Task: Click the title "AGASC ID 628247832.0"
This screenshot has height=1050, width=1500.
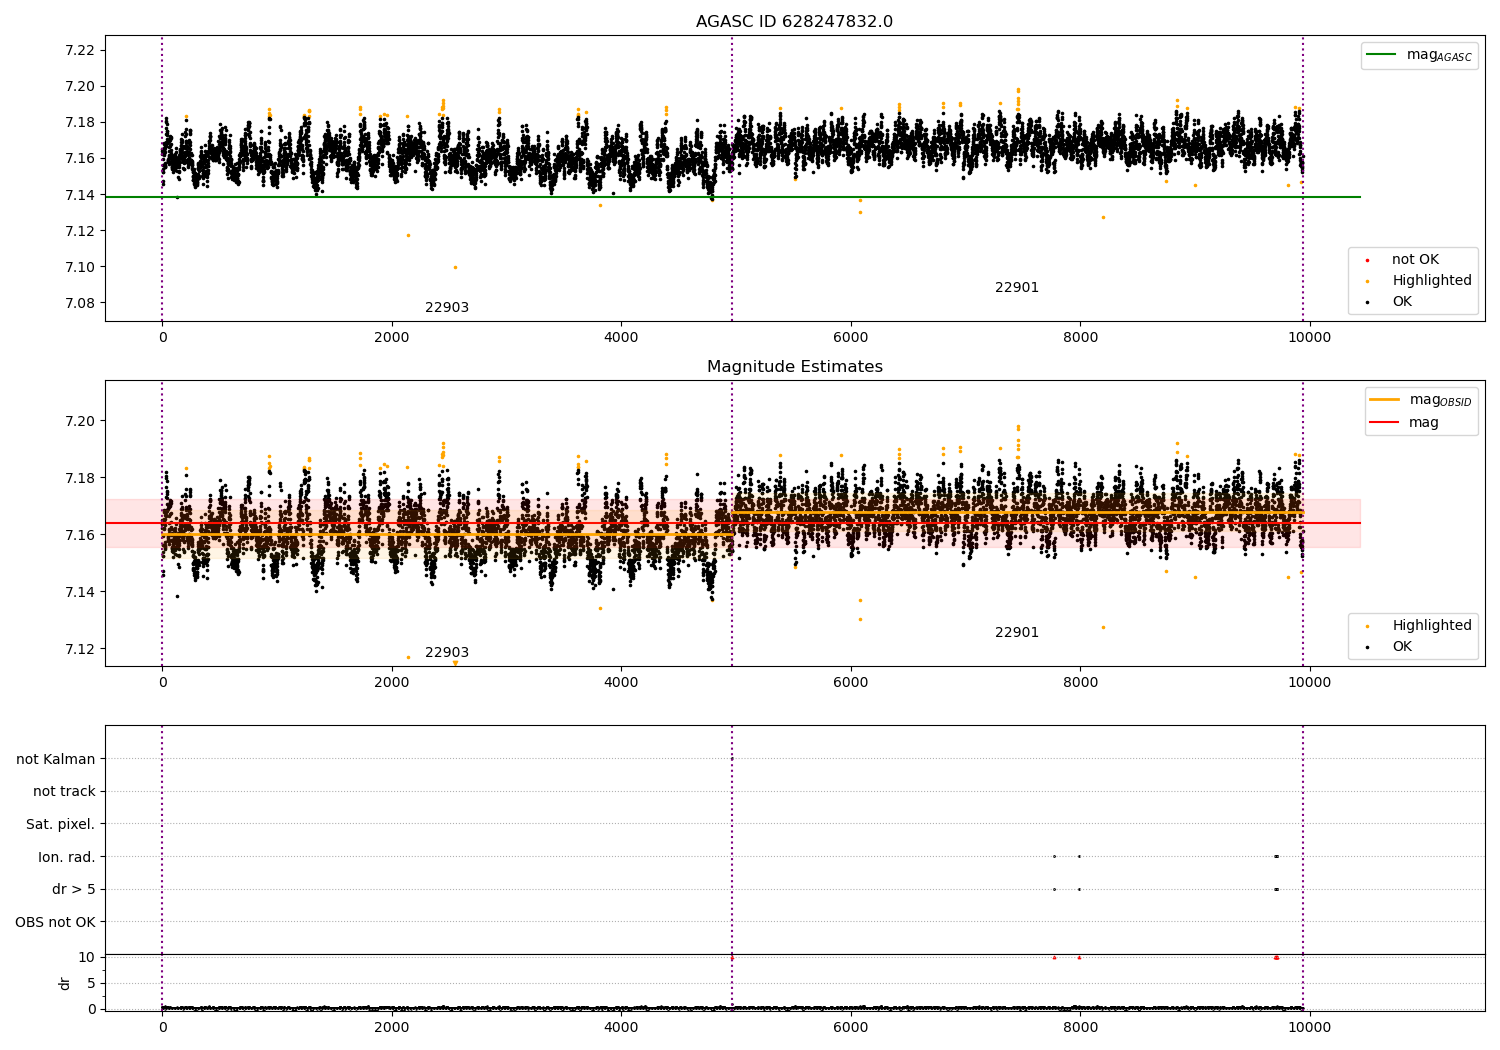Action: [794, 22]
